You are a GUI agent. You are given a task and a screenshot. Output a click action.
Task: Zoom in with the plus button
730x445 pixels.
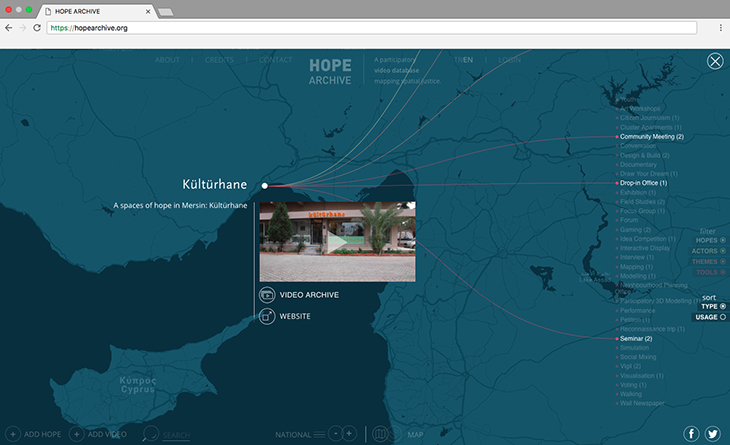coord(349,434)
